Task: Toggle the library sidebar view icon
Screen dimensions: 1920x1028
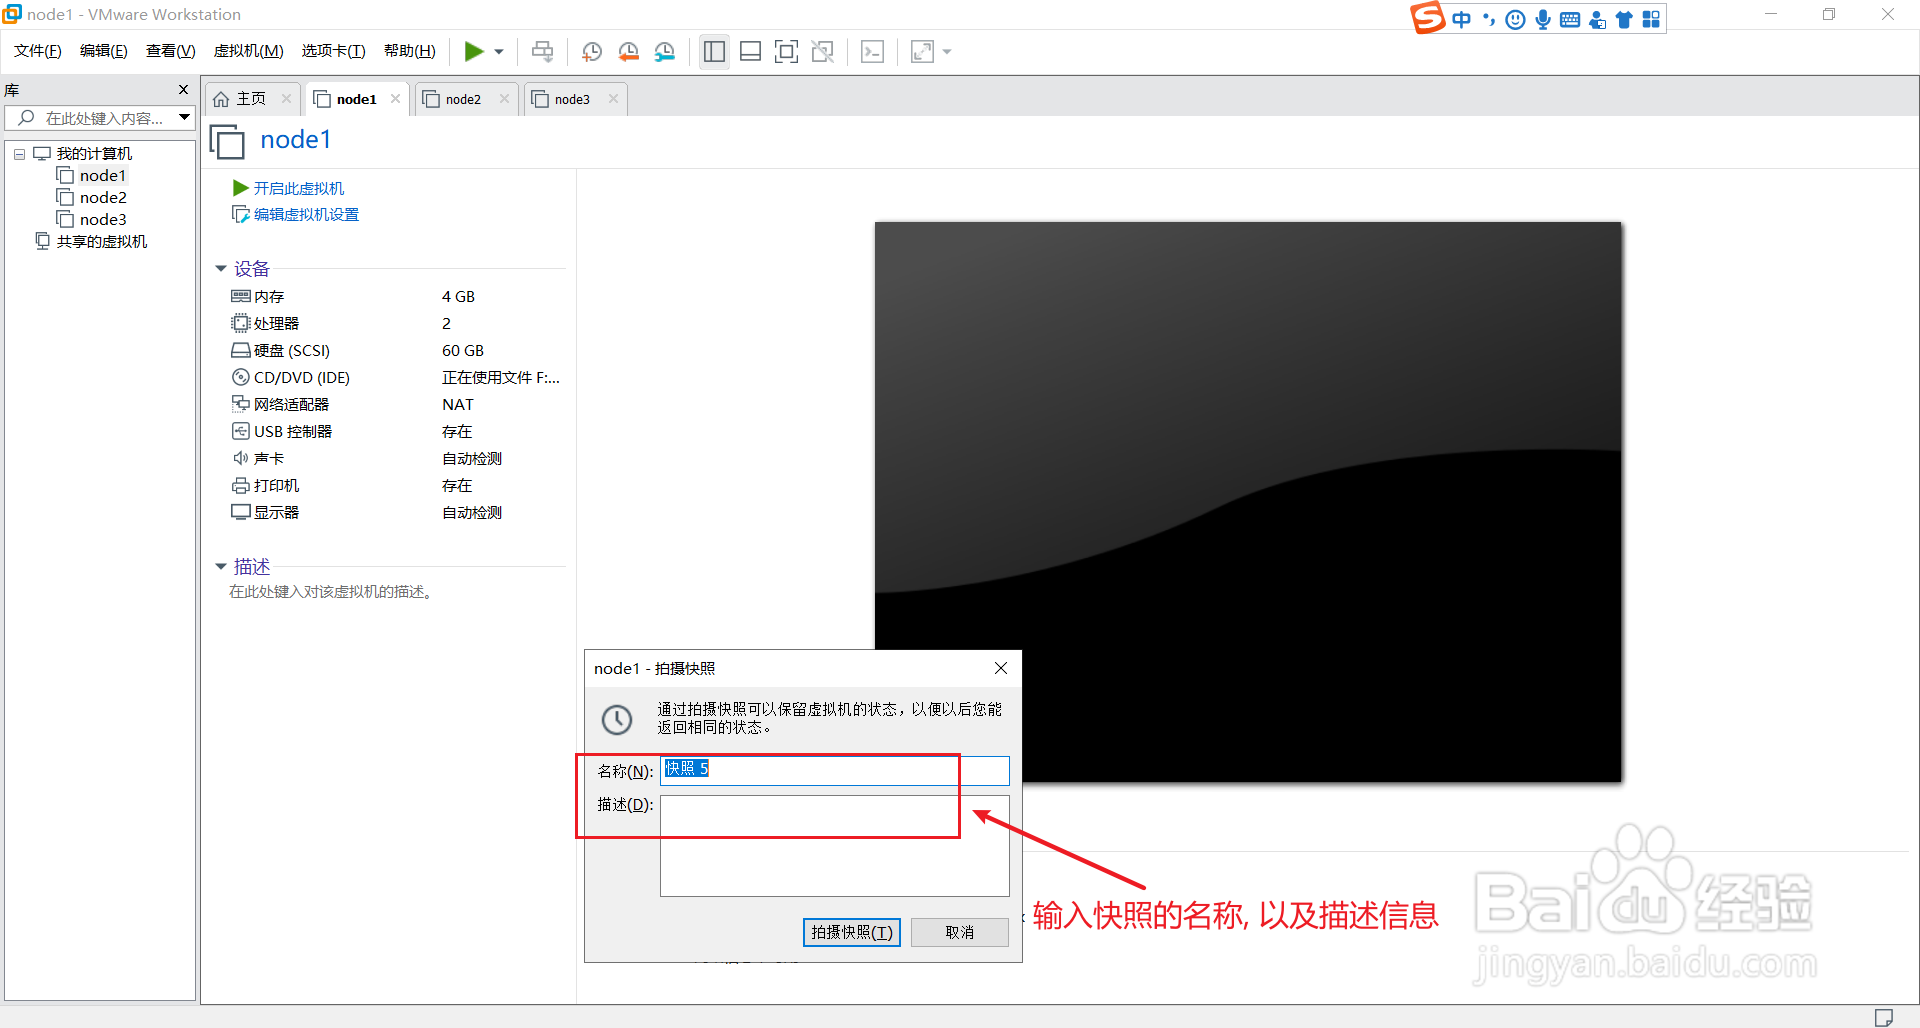Action: 714,51
